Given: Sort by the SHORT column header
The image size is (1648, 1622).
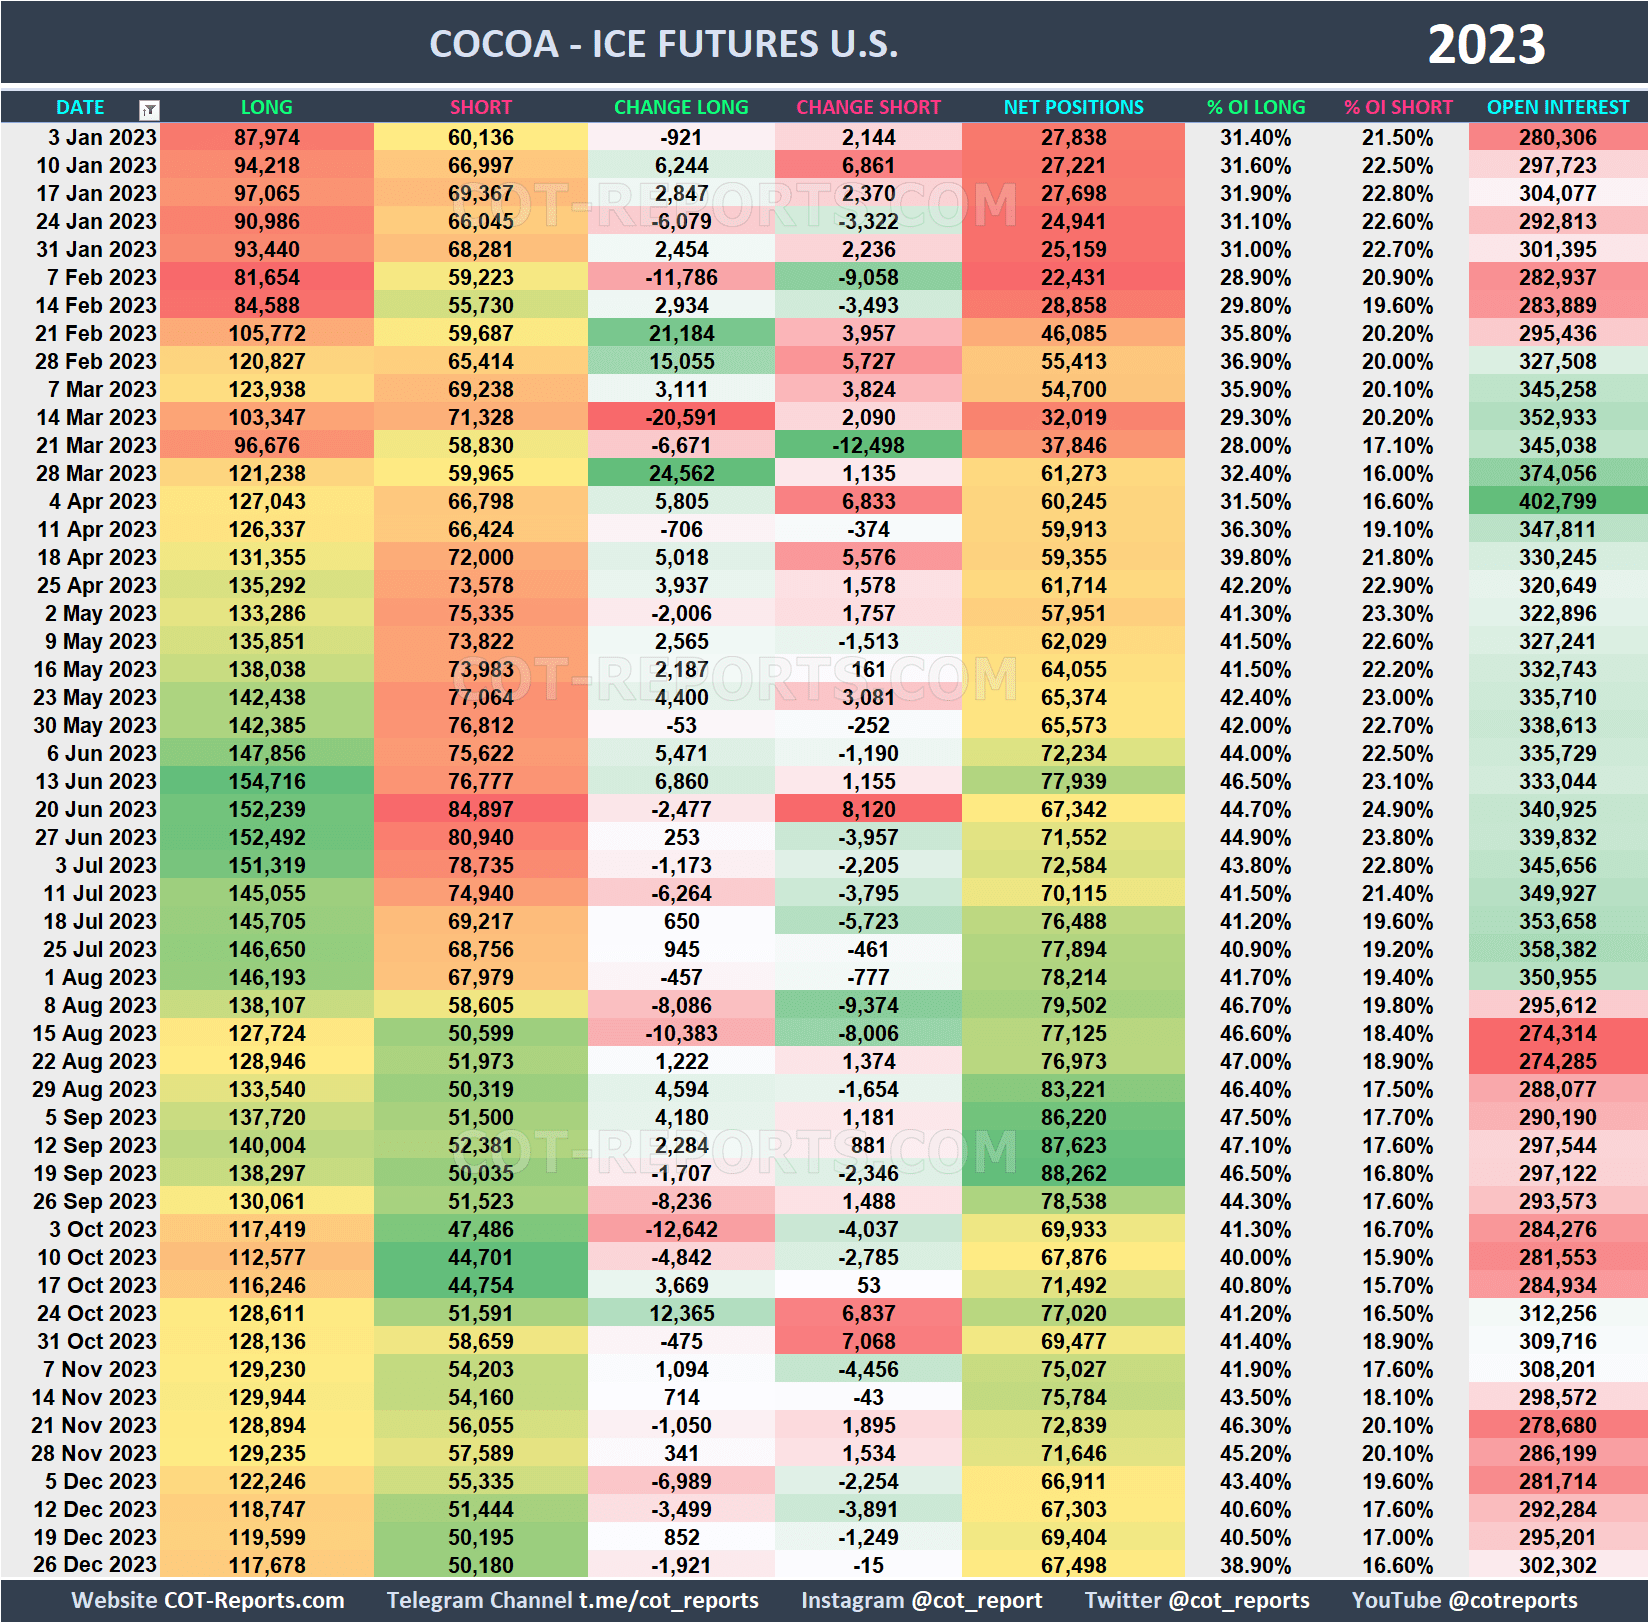Looking at the screenshot, I should pos(480,107).
